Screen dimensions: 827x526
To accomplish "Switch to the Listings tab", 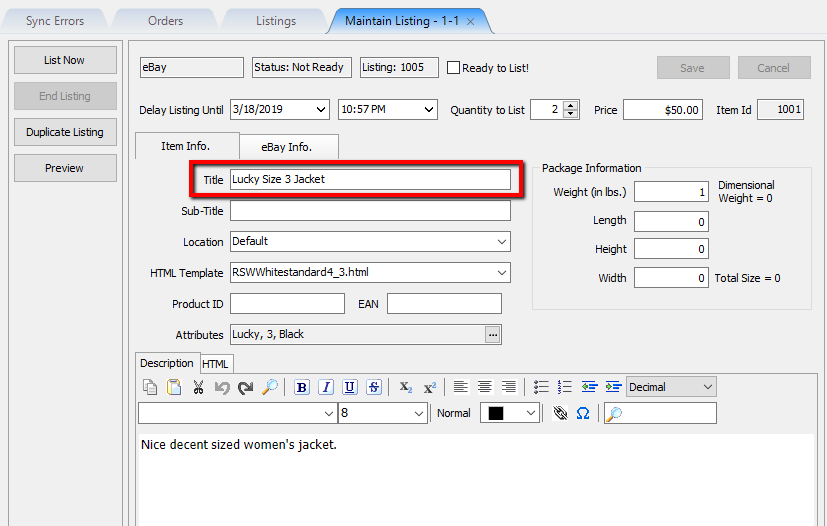I will click(x=276, y=21).
